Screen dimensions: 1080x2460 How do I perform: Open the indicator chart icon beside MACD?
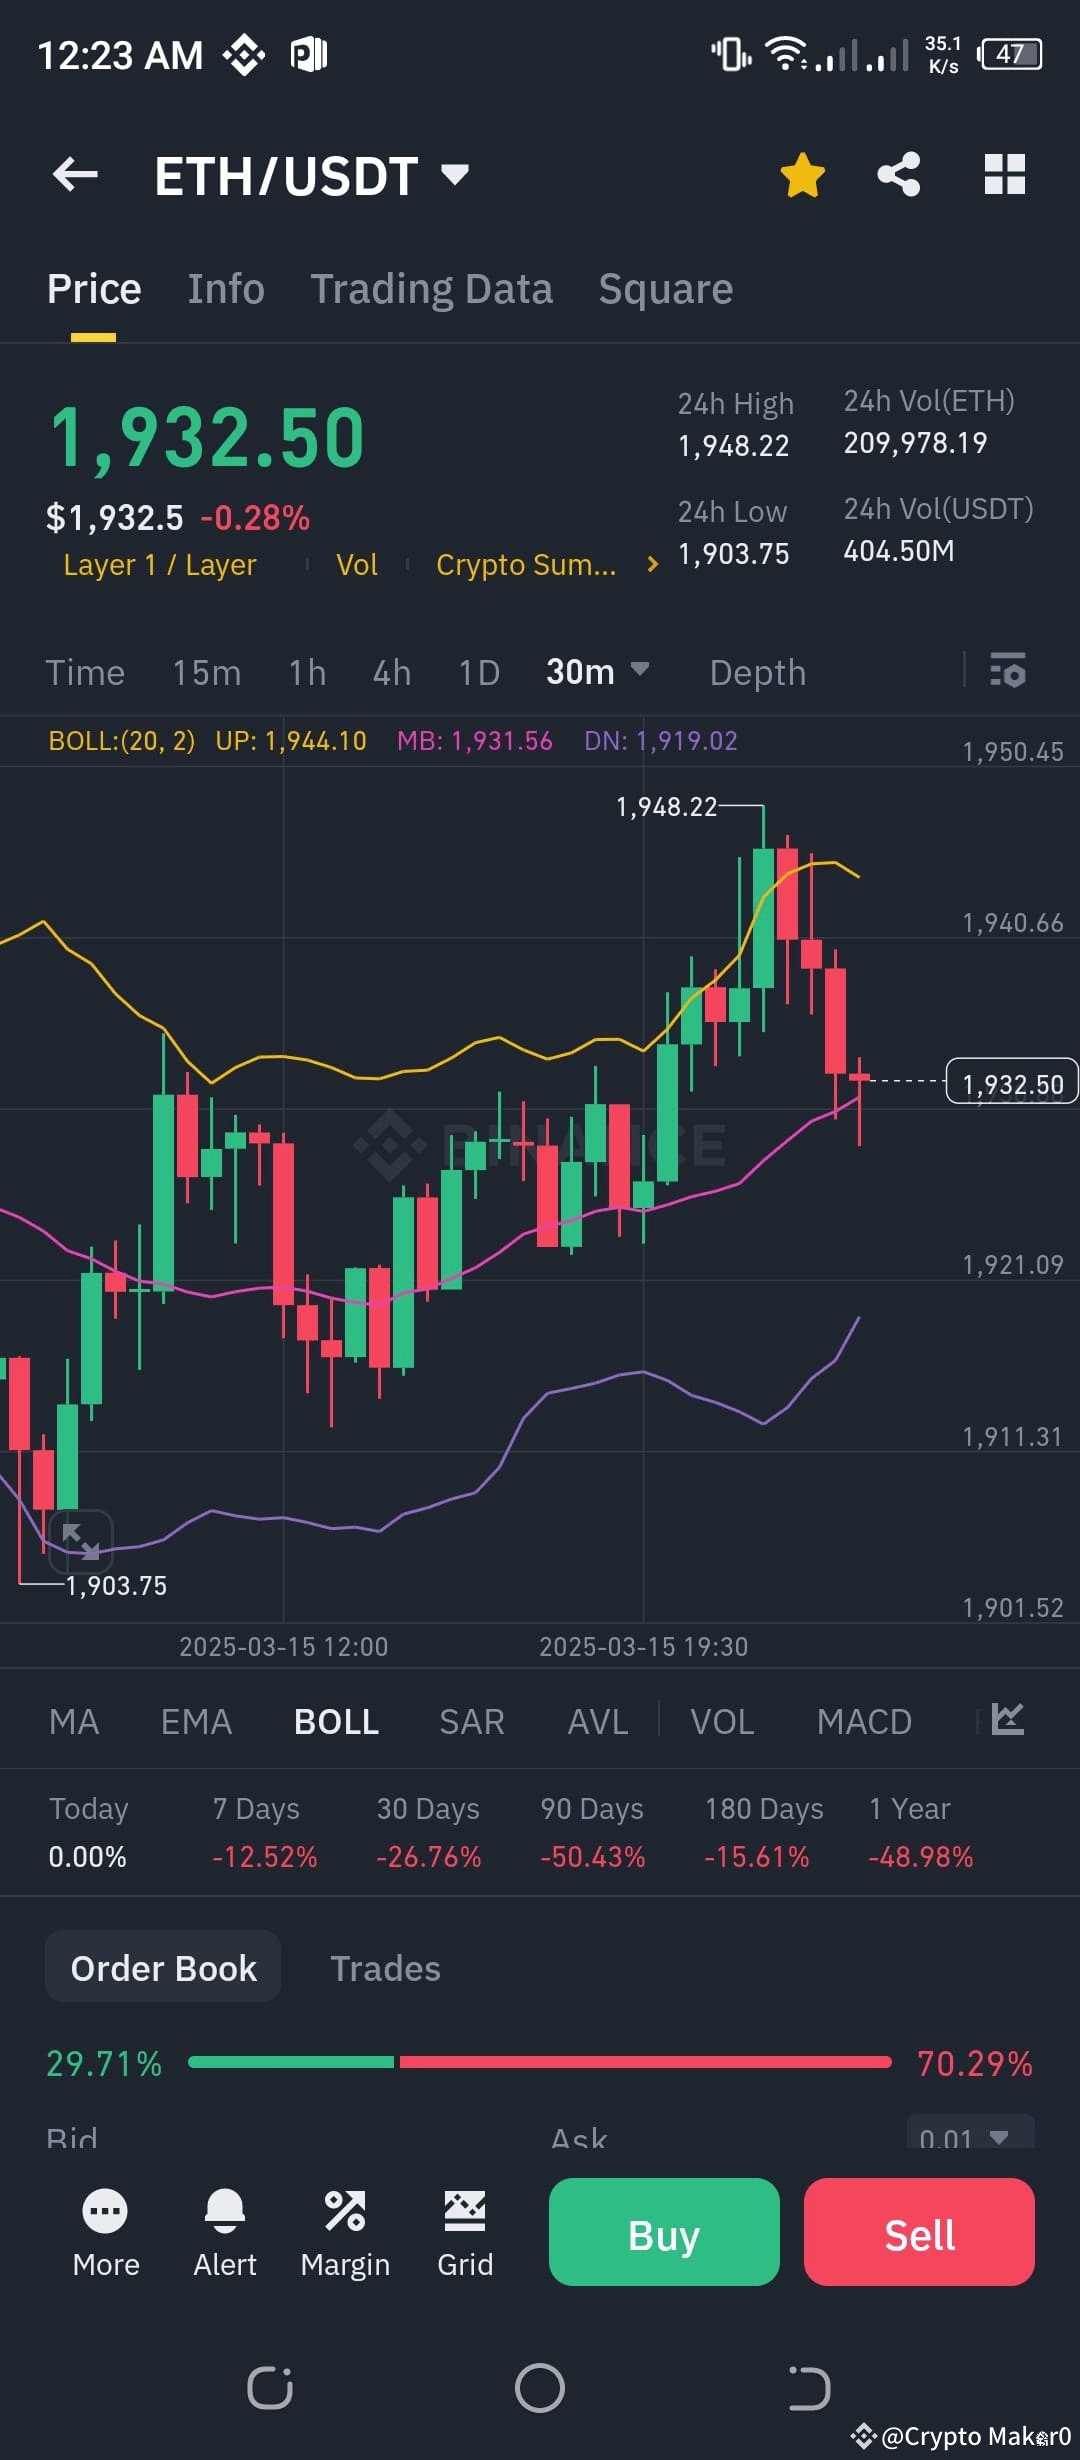point(1007,1719)
